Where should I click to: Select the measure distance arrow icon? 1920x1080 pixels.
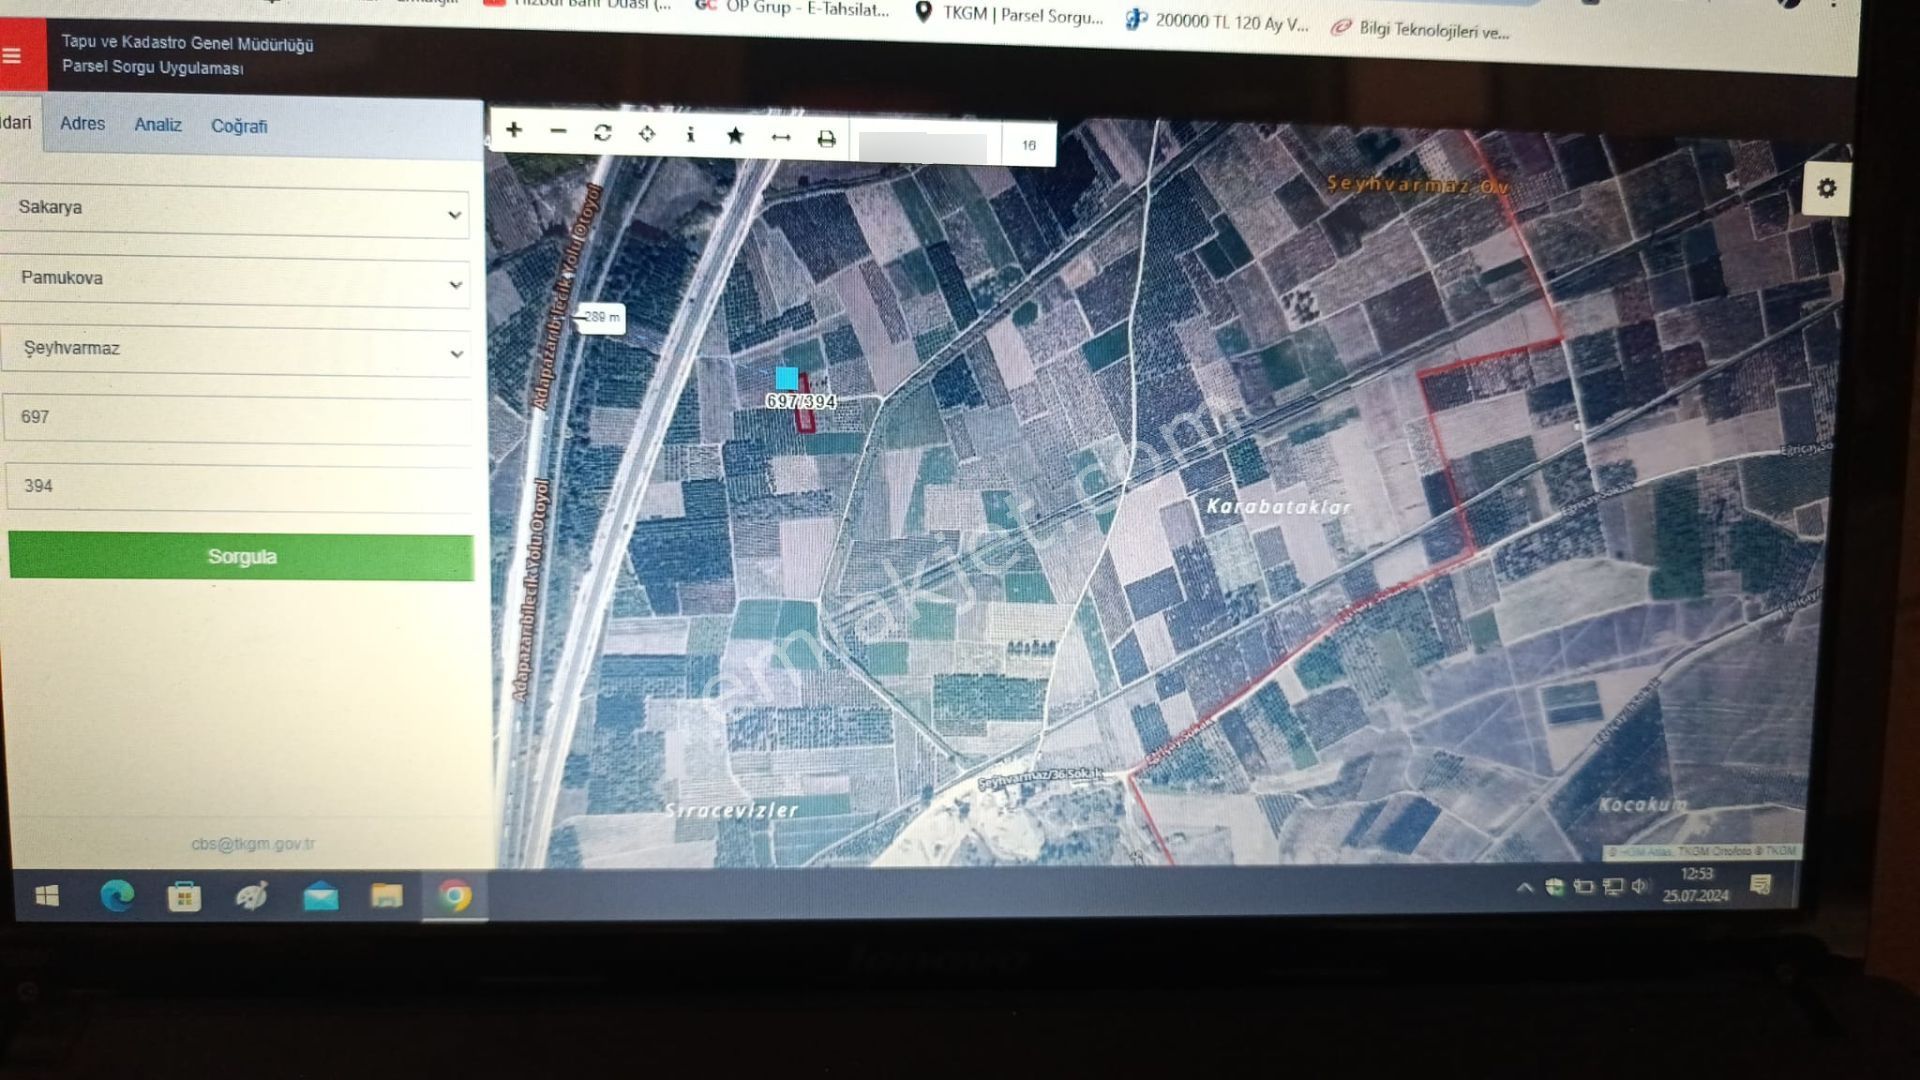[x=781, y=138]
